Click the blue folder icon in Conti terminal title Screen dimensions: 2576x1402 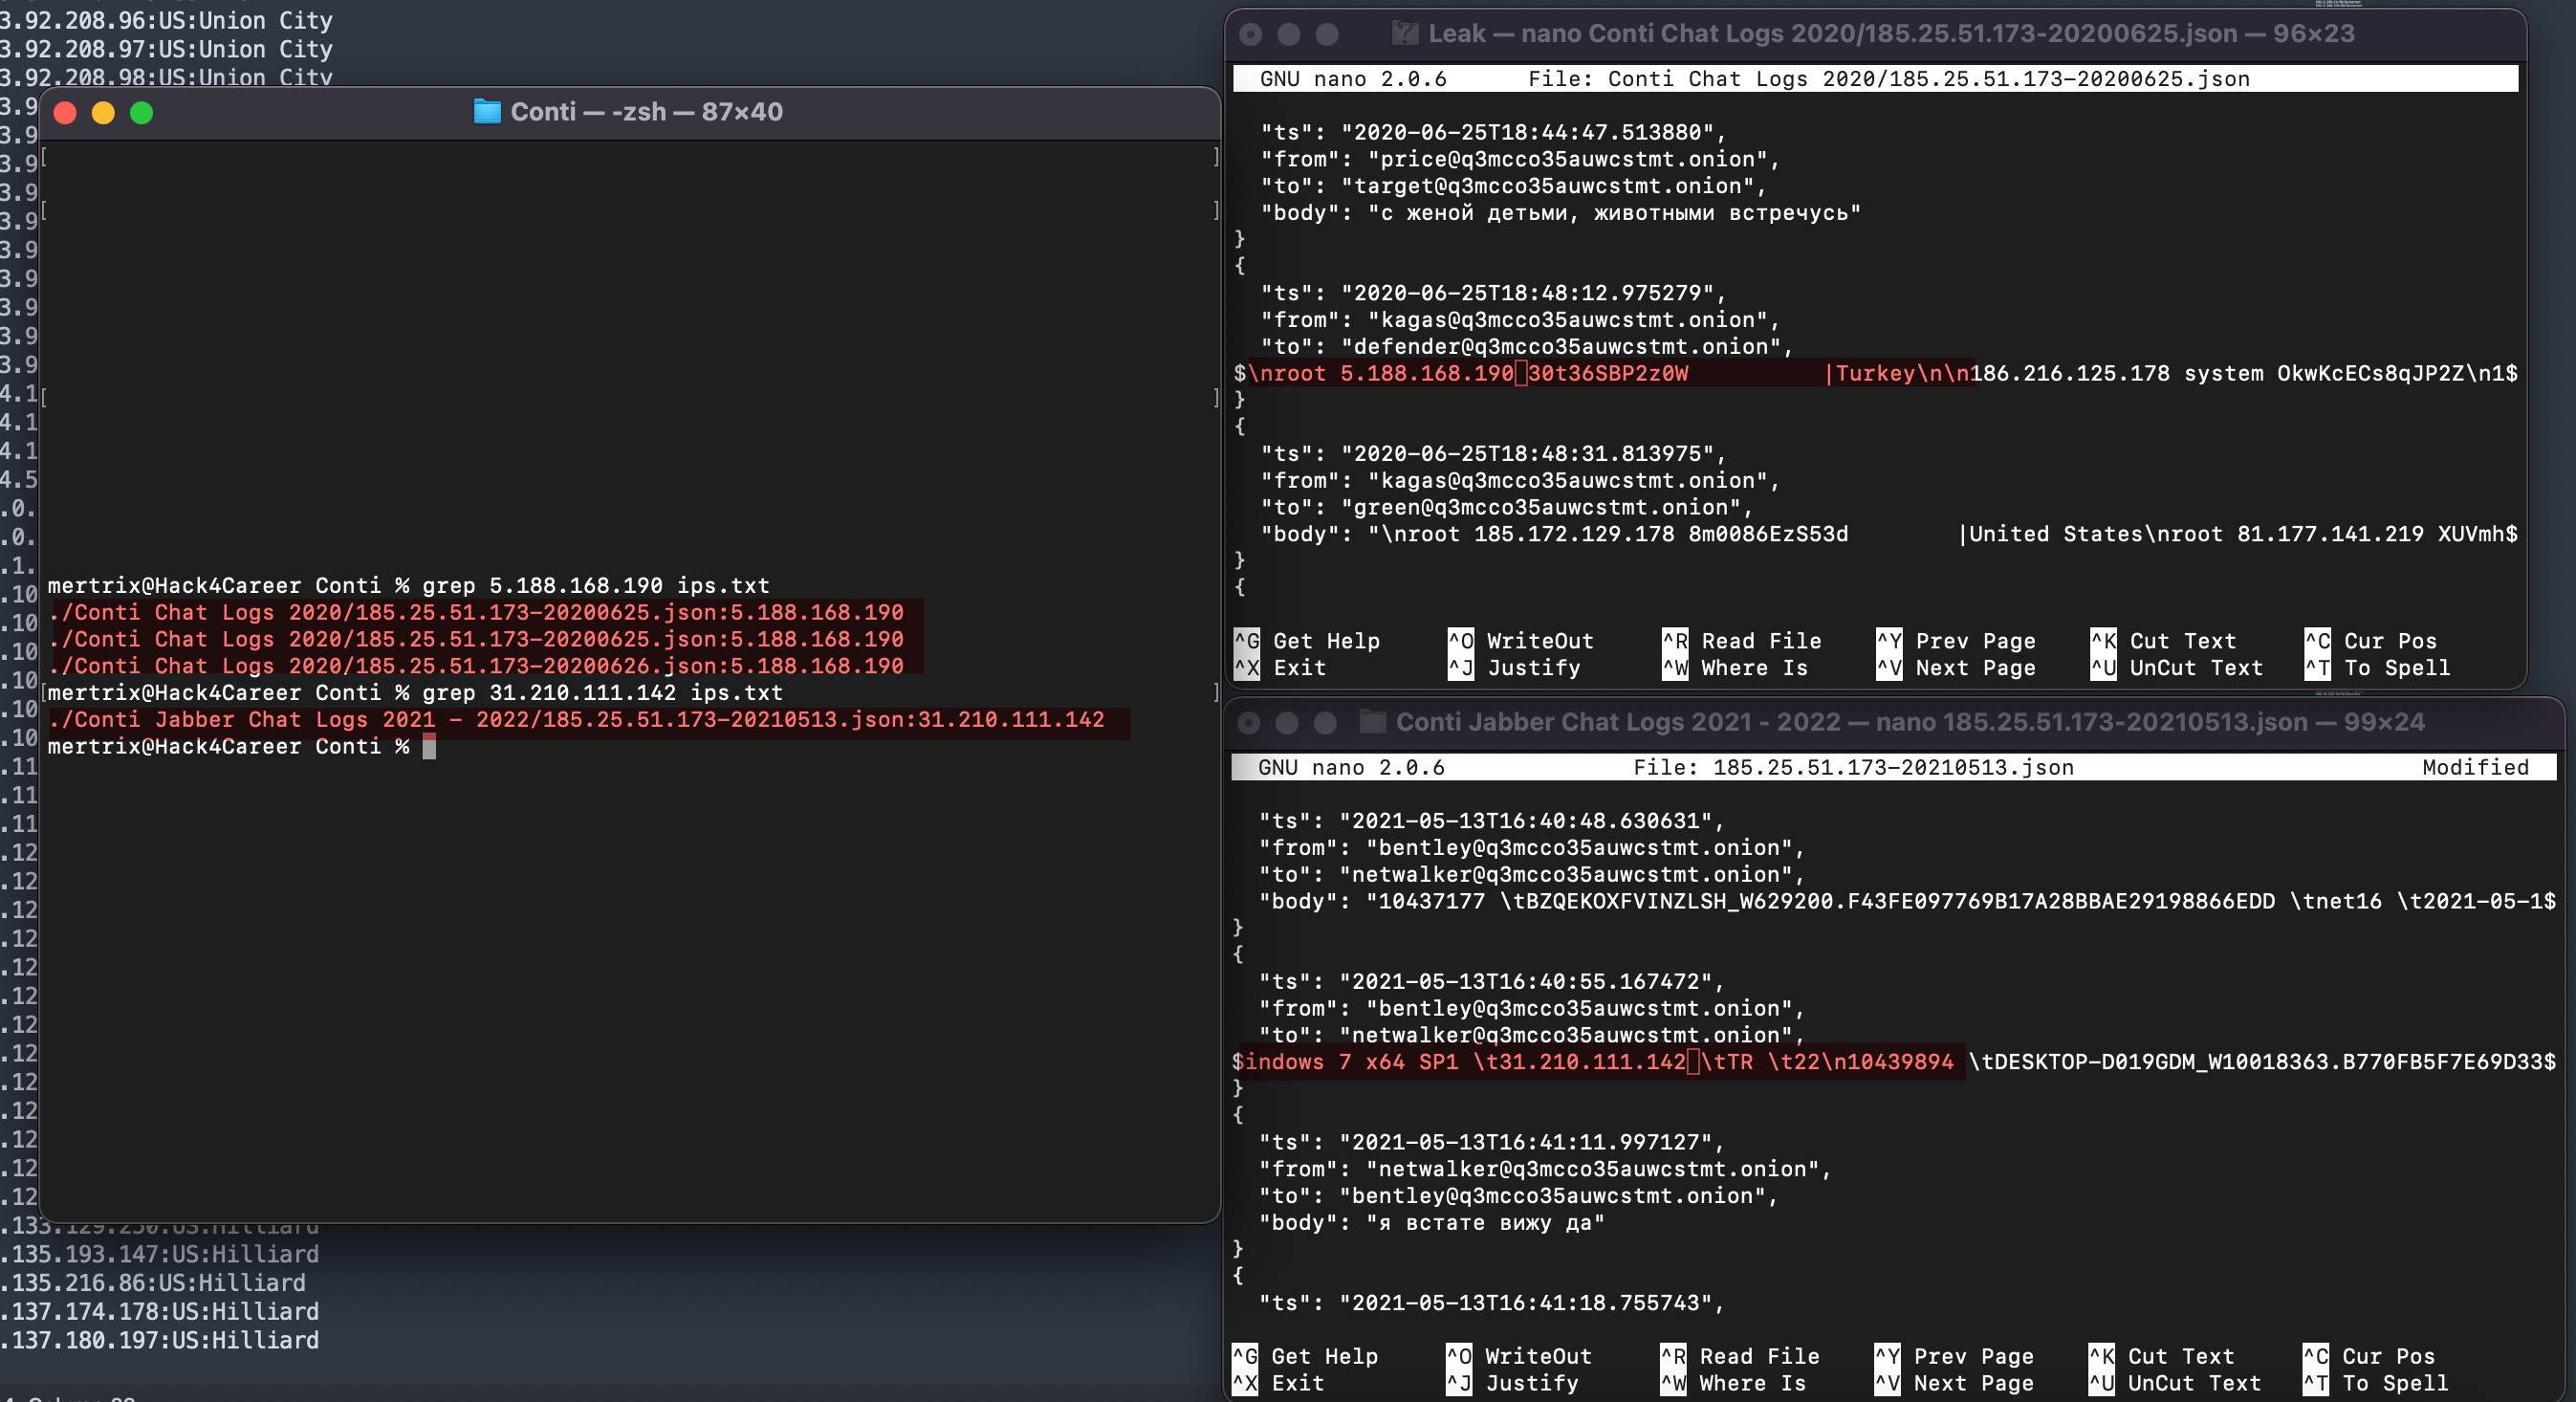tap(487, 111)
